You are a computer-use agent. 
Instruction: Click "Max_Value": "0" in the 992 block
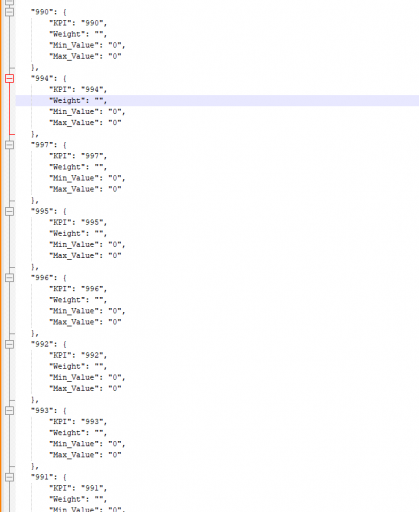tap(85, 388)
